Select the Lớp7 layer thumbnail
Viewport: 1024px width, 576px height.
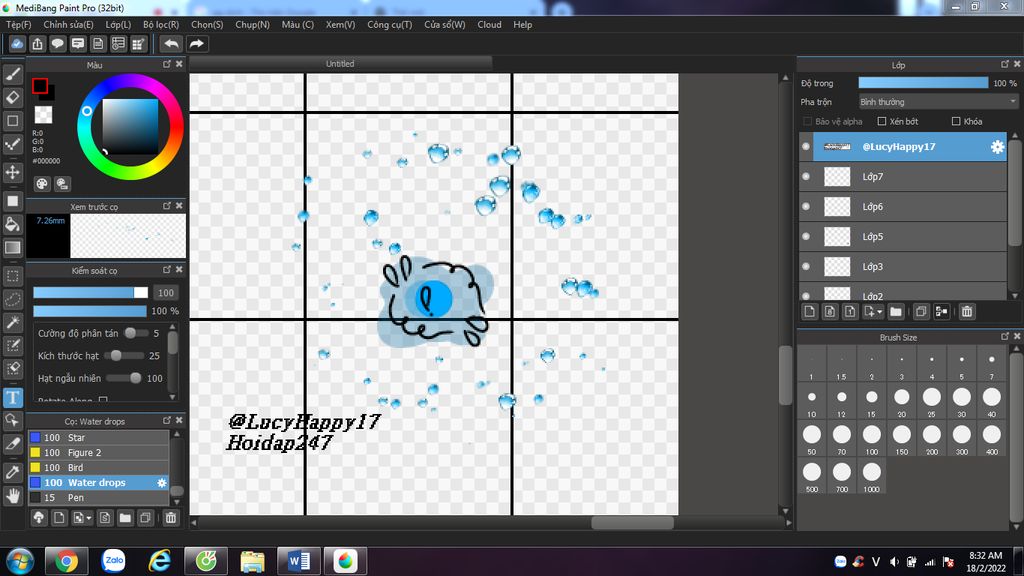tap(837, 176)
